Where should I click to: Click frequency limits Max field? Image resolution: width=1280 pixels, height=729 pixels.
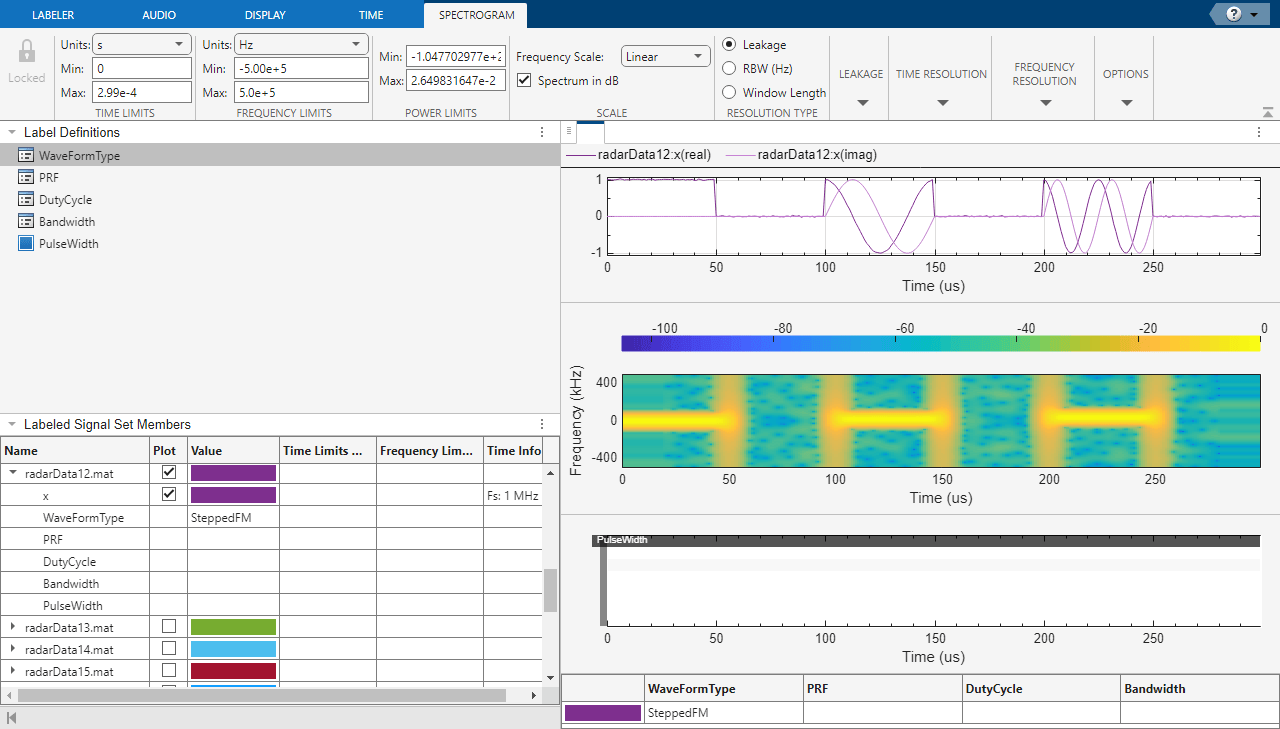pyautogui.click(x=301, y=92)
